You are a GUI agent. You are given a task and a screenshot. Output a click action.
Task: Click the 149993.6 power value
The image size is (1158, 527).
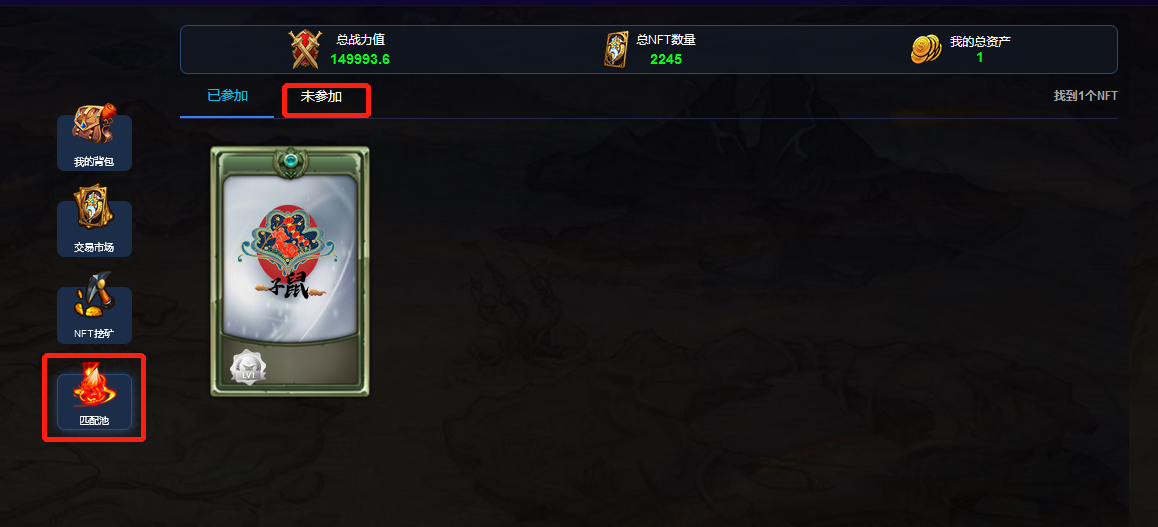tap(360, 59)
